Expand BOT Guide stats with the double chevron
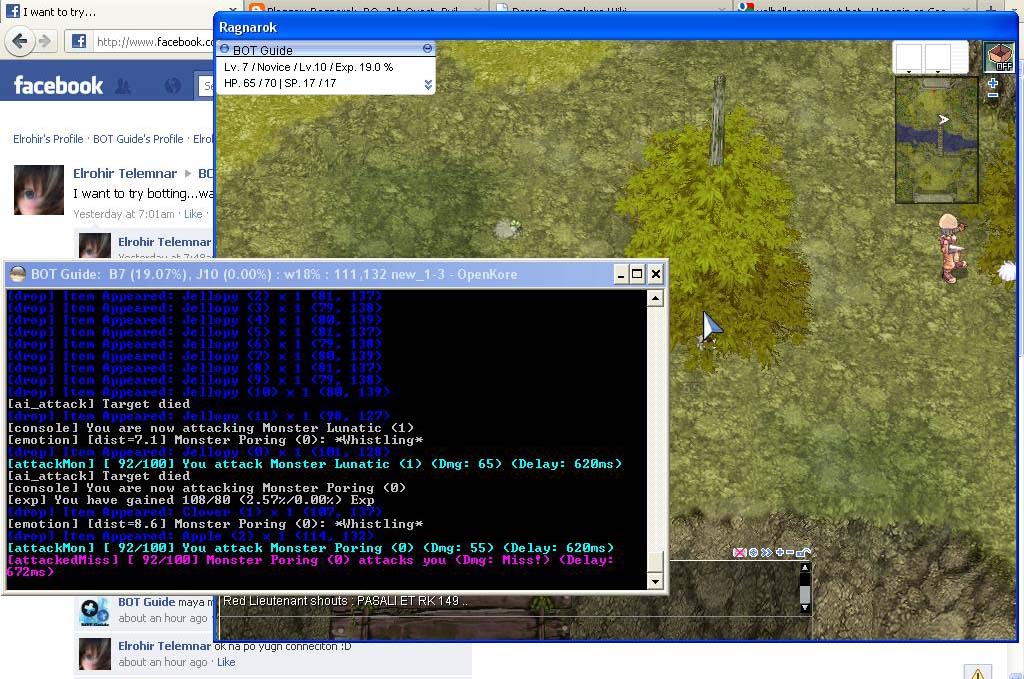Image resolution: width=1024 pixels, height=679 pixels. 427,86
